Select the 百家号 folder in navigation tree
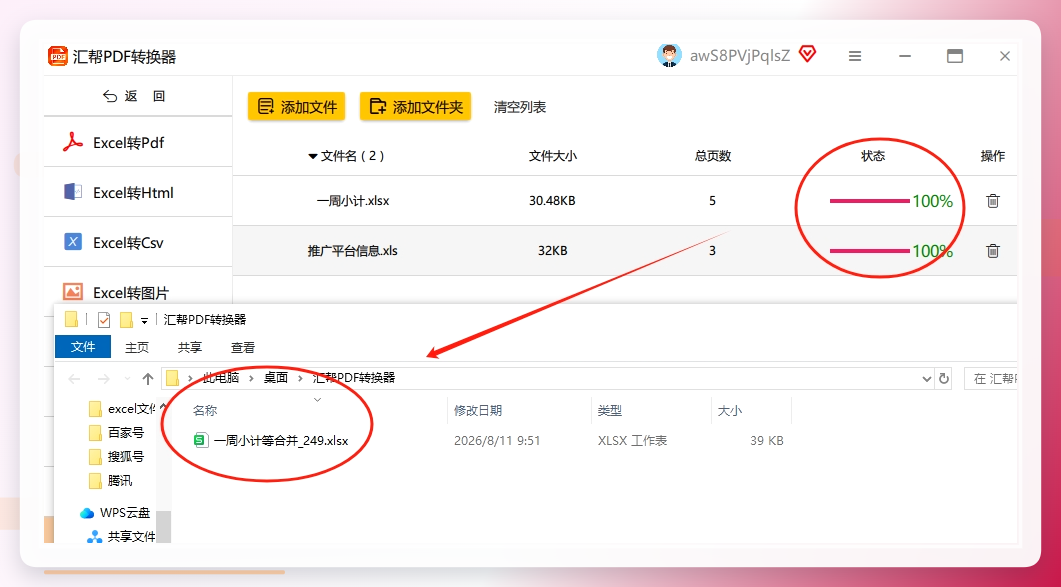The width and height of the screenshot is (1061, 587). click(x=117, y=433)
